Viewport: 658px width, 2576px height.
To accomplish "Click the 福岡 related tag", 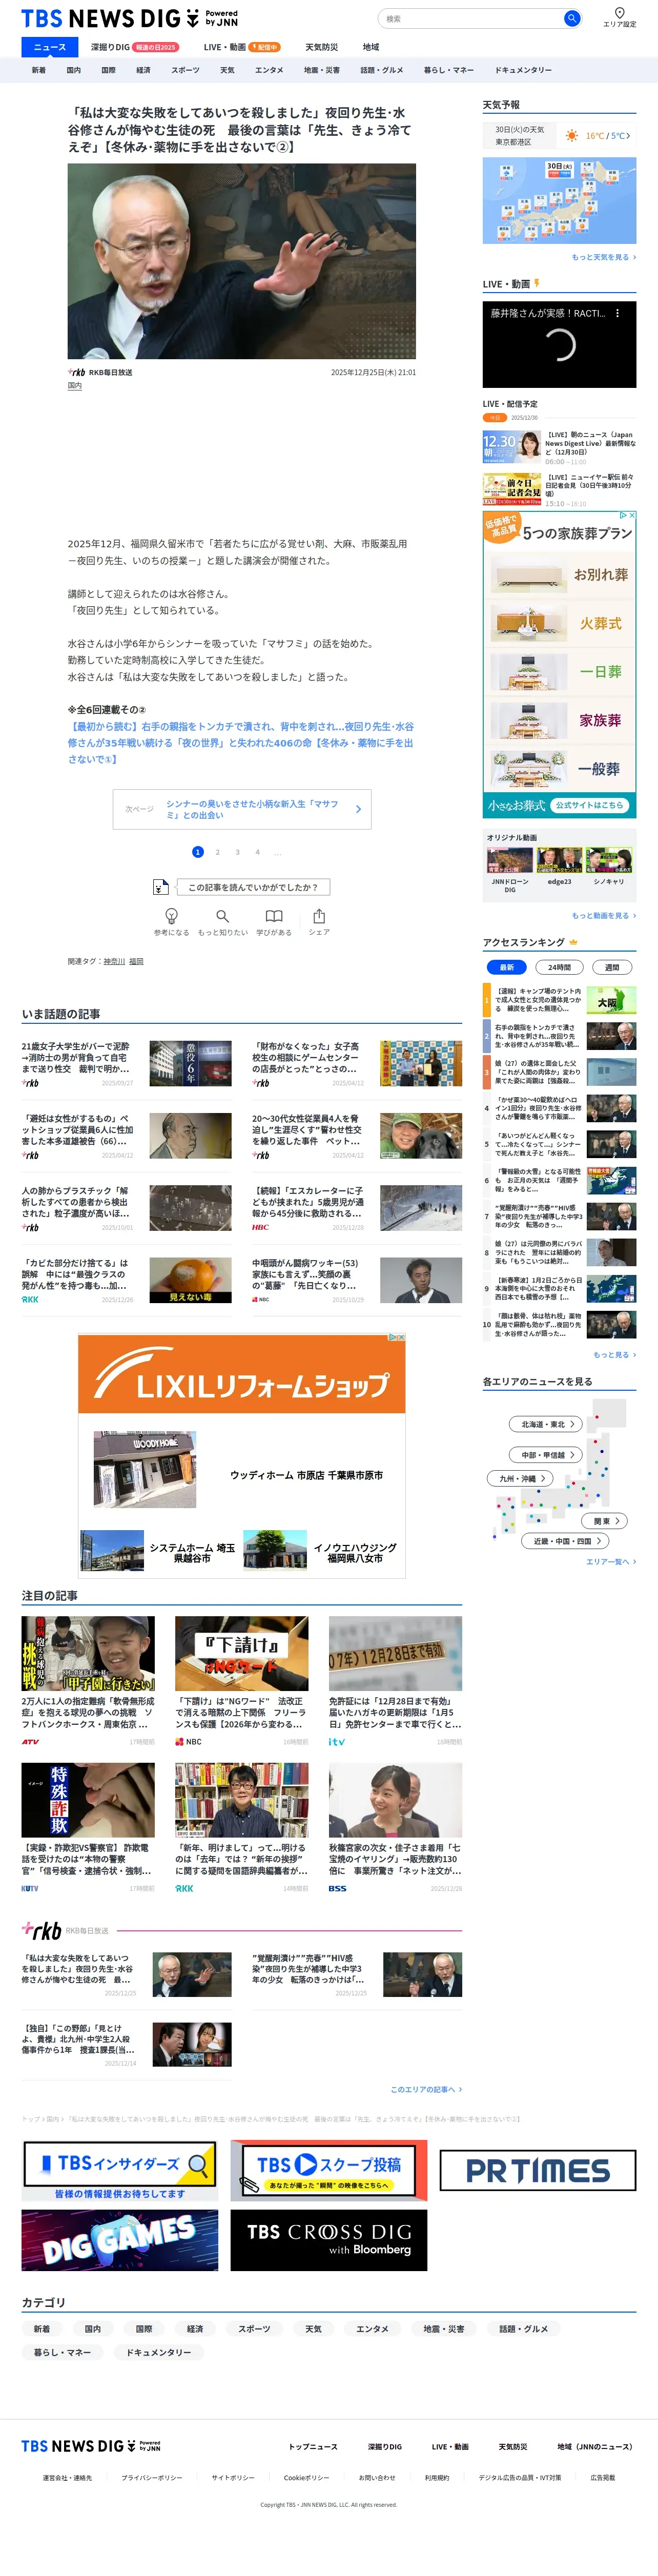I will (x=136, y=961).
